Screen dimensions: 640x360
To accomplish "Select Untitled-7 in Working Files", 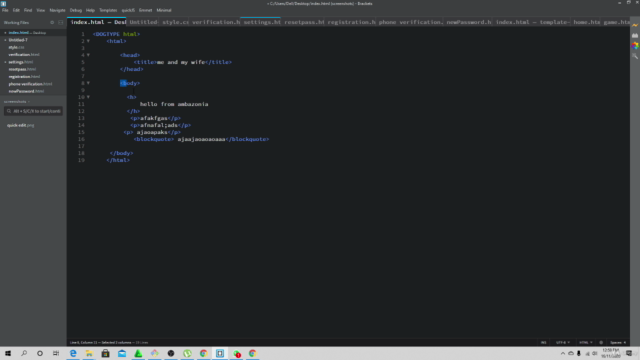I will click(x=18, y=40).
